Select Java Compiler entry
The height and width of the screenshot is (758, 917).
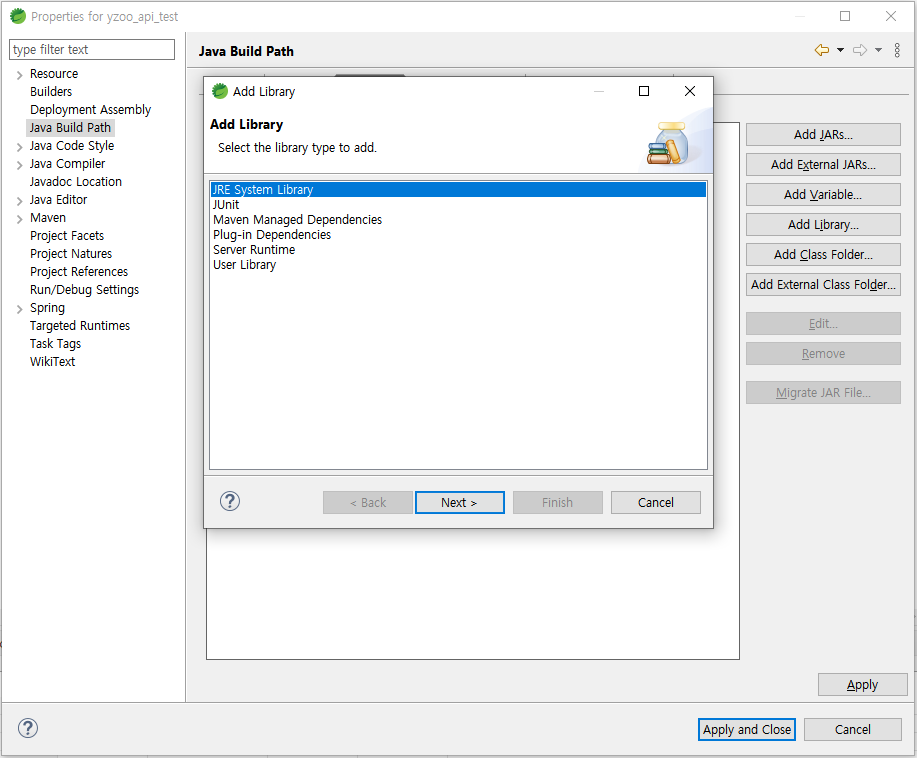[67, 164]
